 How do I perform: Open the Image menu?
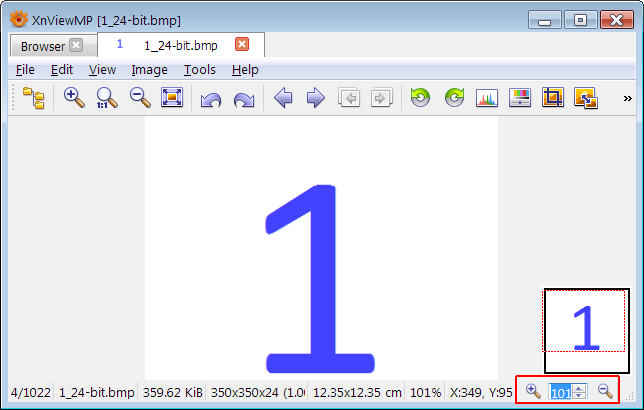(149, 70)
